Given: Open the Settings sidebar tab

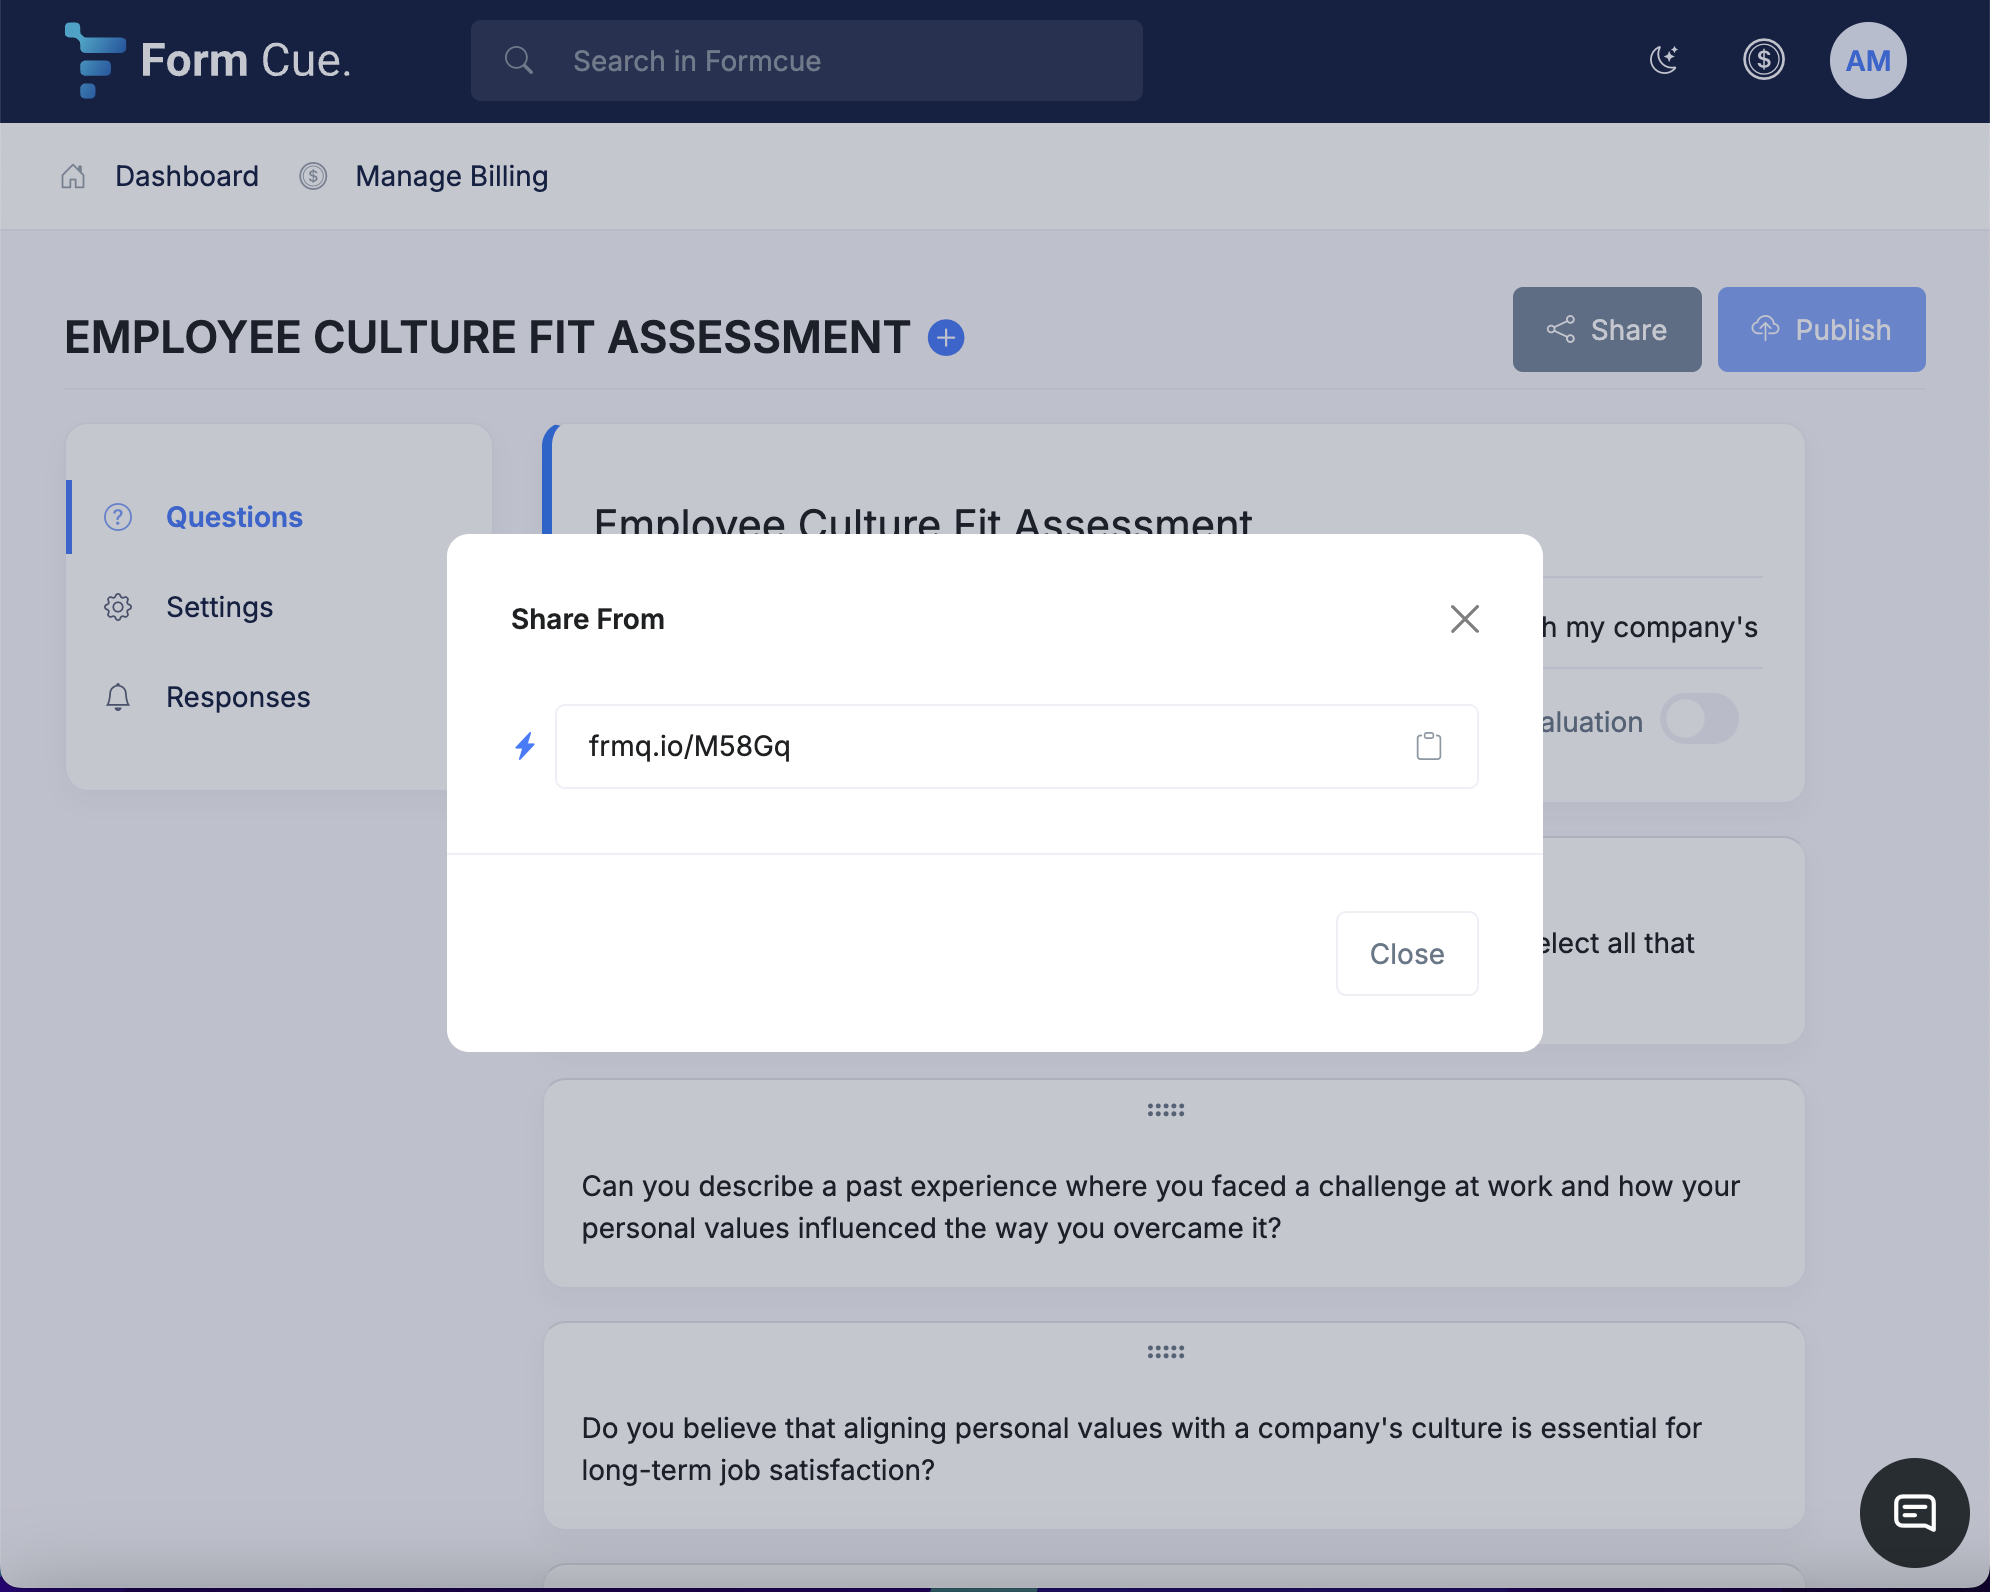Looking at the screenshot, I should point(219,607).
